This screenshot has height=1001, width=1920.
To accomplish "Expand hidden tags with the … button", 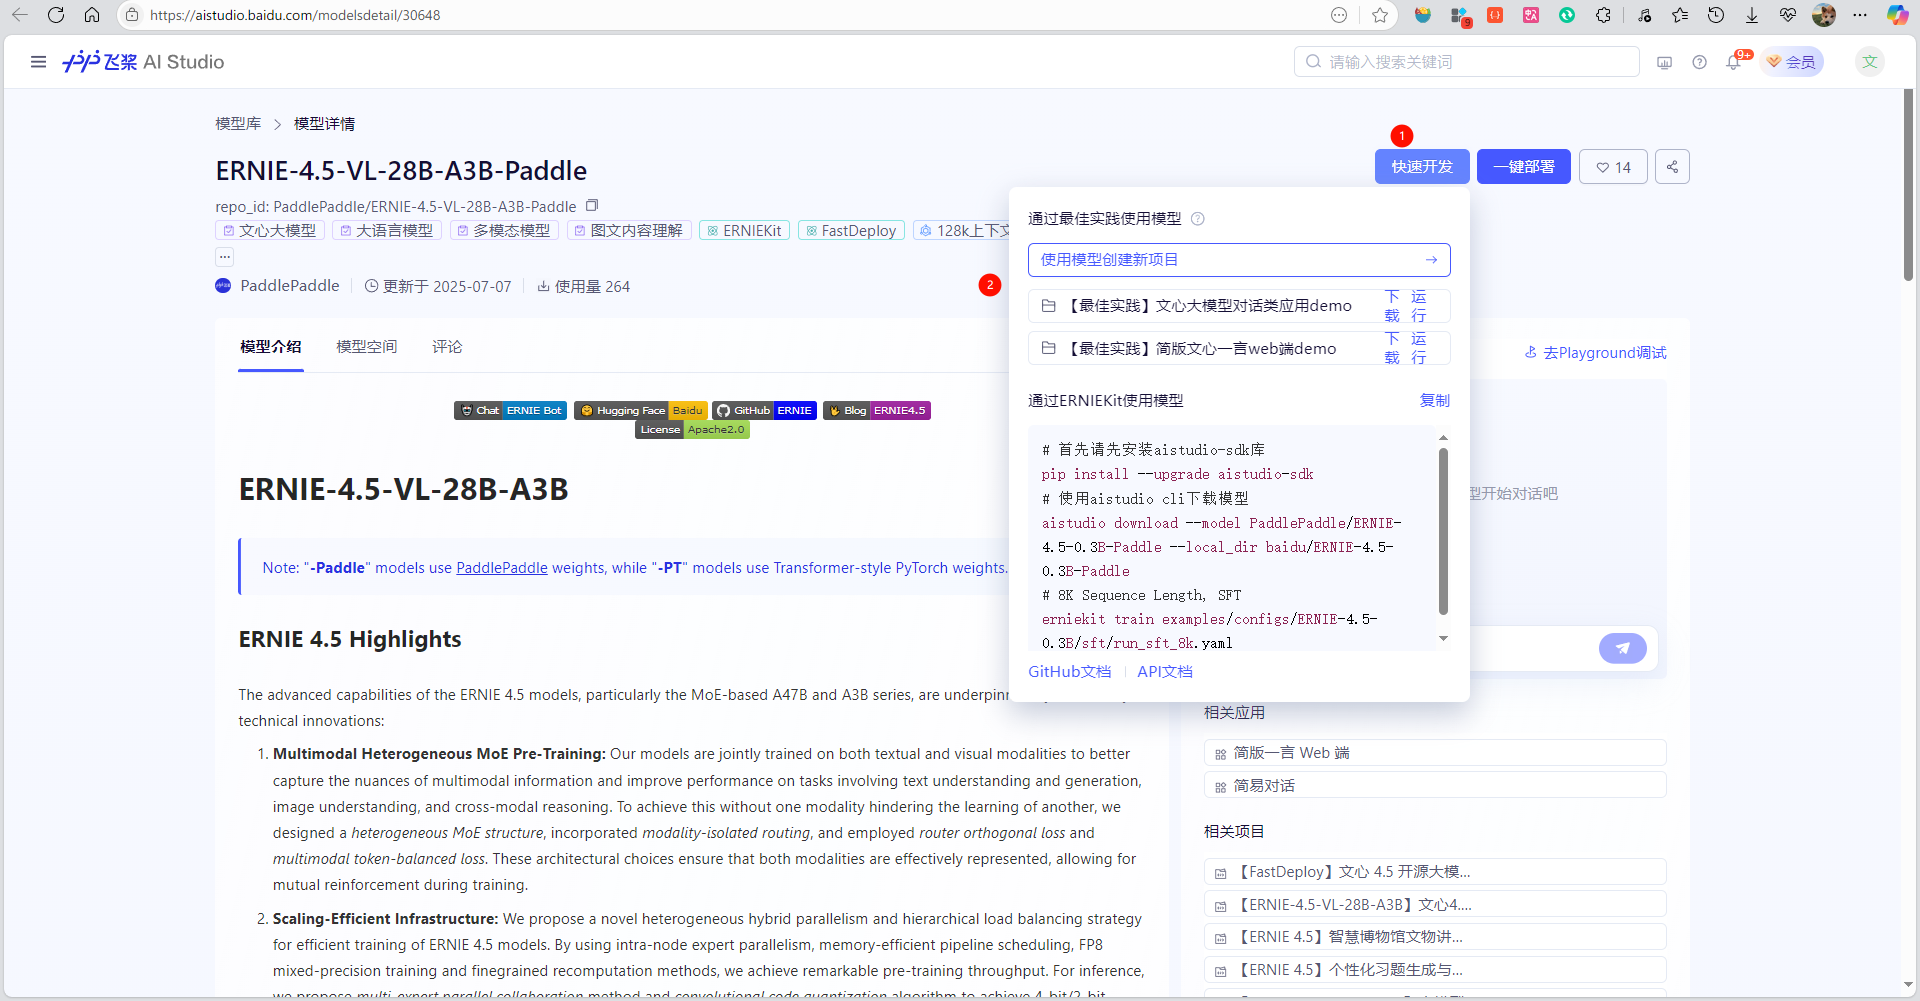I will point(225,256).
